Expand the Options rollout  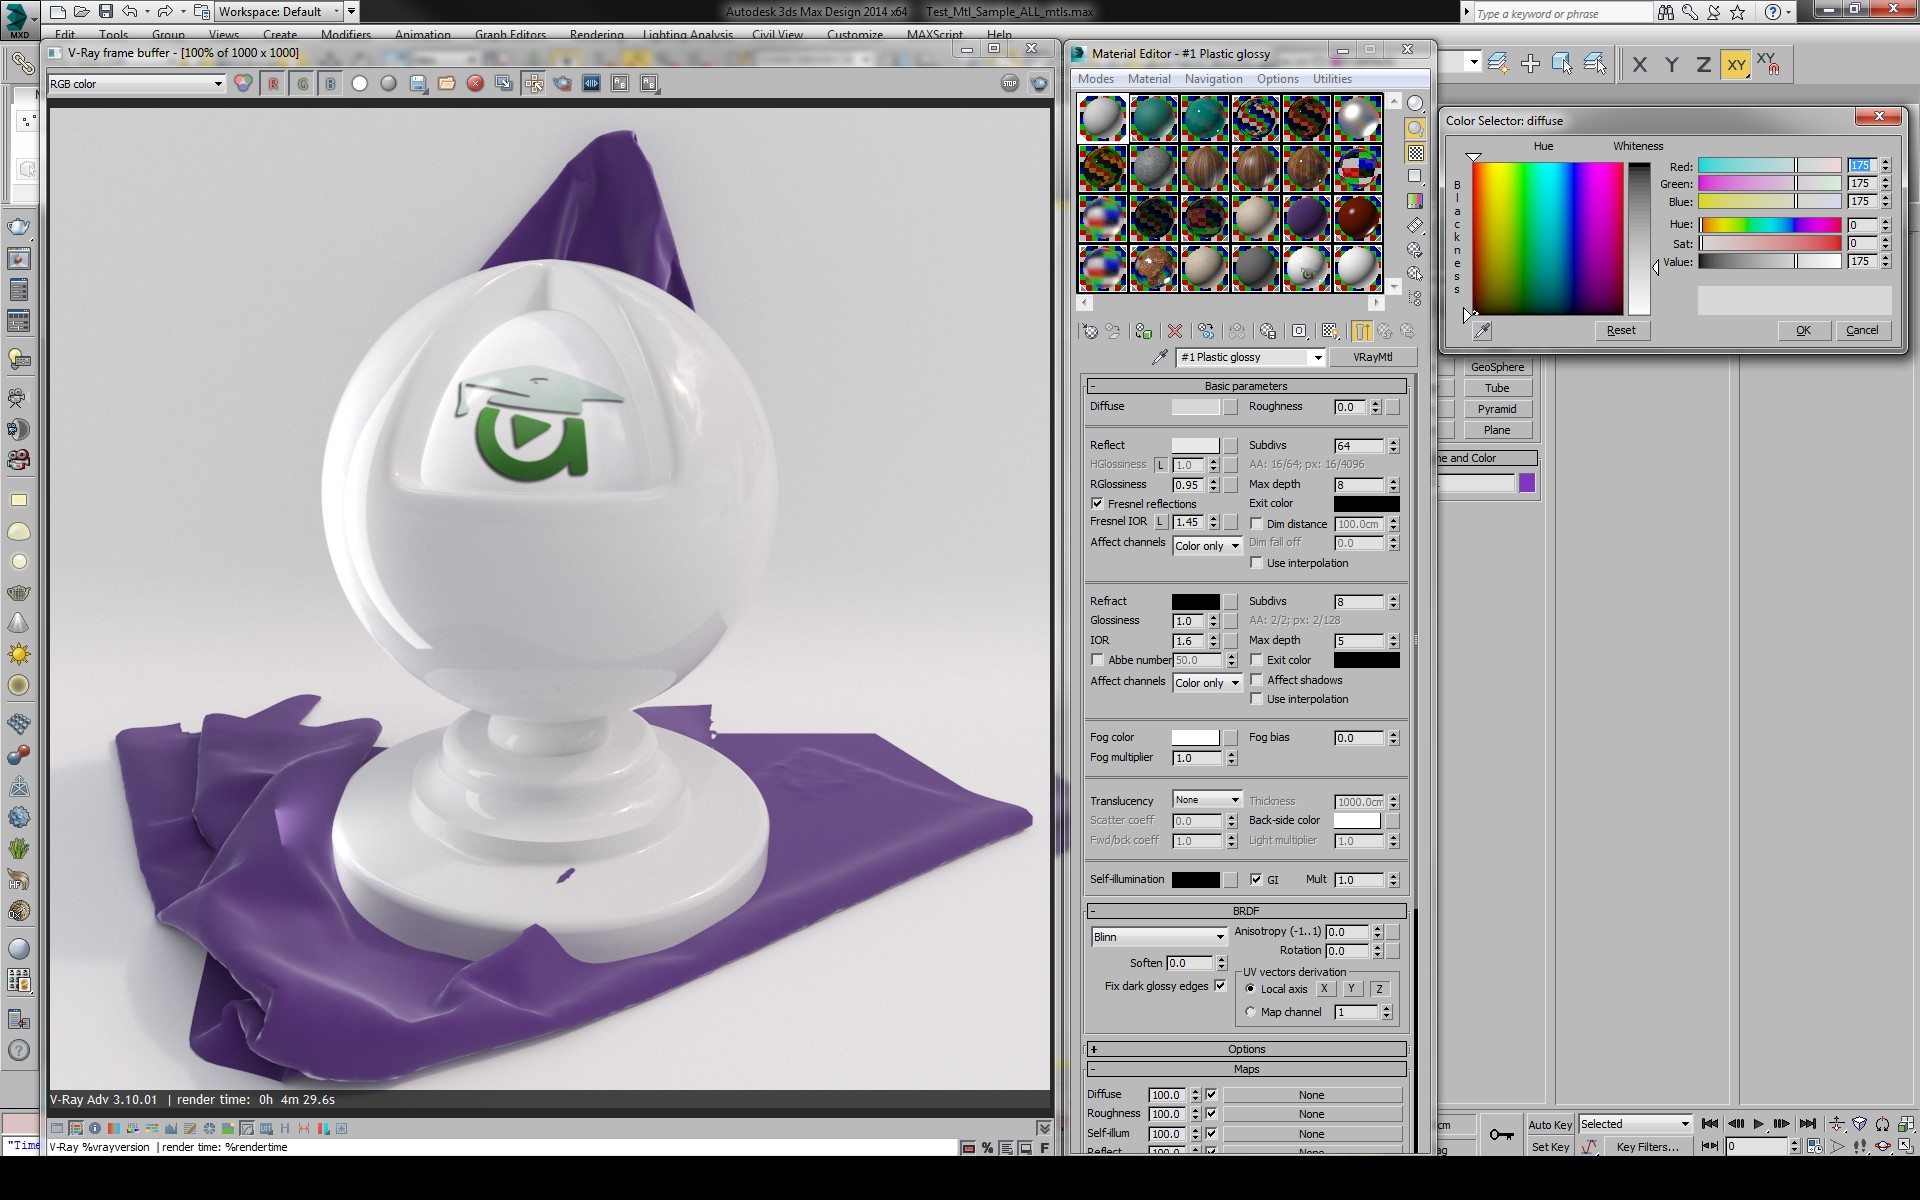(1246, 1049)
